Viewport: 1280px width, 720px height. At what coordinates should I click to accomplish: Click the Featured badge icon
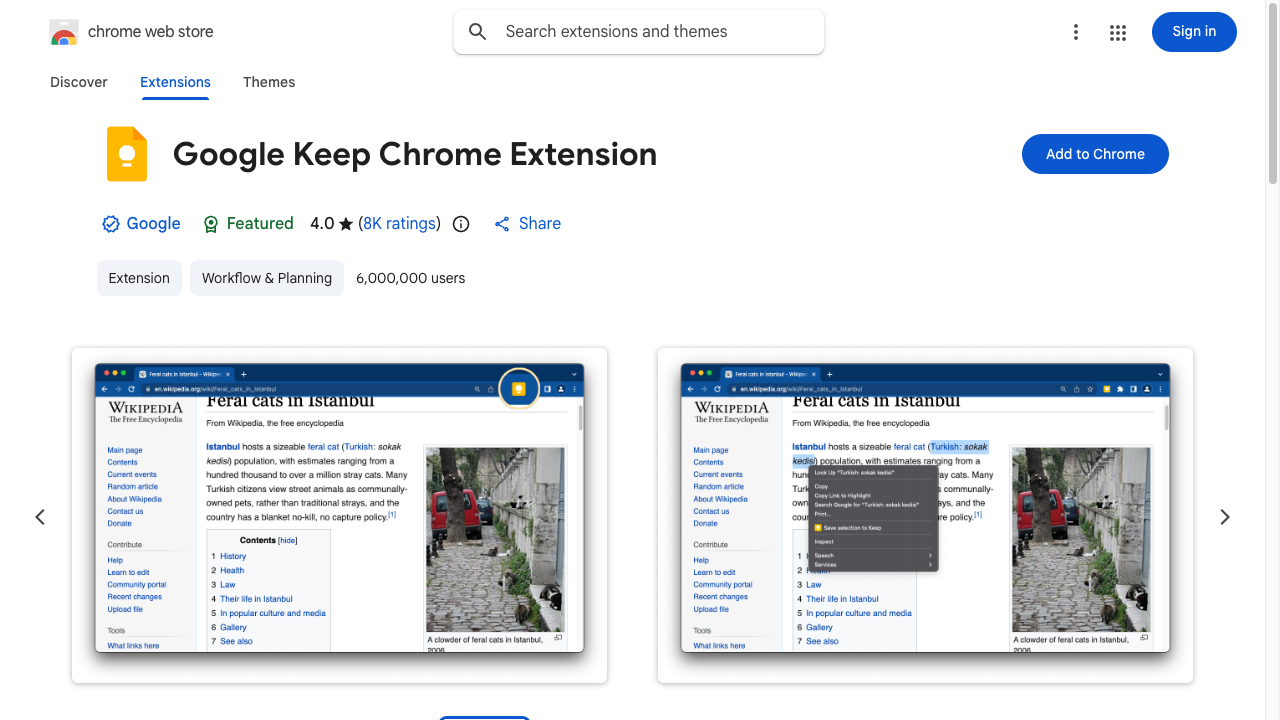[x=210, y=224]
